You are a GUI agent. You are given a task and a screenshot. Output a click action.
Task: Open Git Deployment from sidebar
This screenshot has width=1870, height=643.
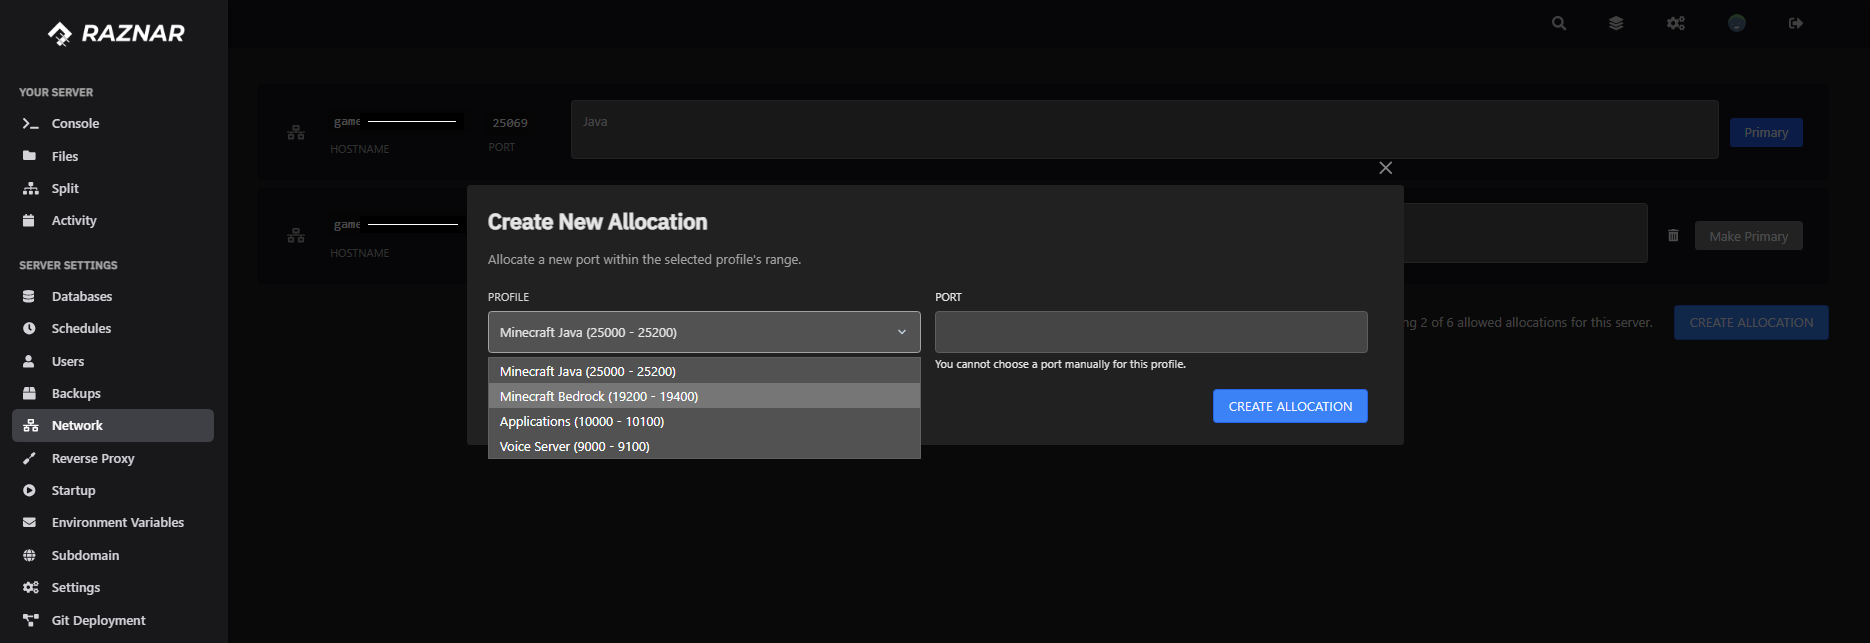pos(98,621)
